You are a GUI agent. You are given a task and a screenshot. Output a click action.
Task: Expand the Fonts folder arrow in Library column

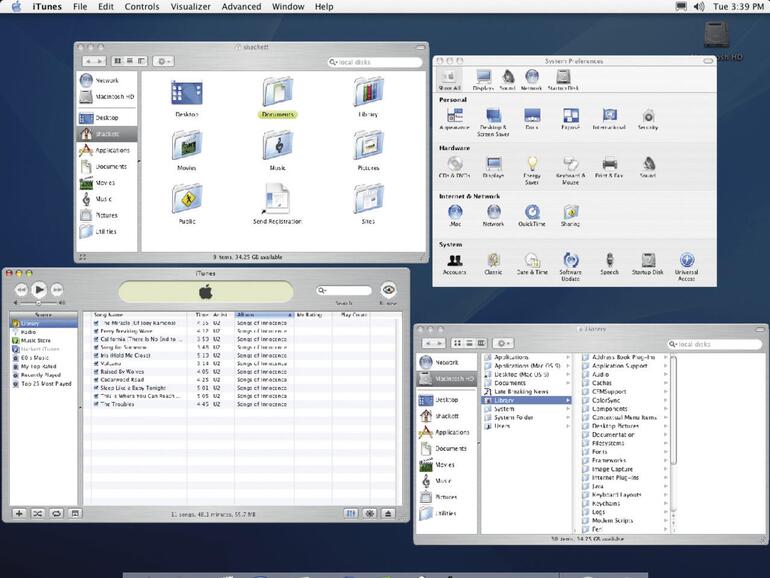tap(666, 452)
